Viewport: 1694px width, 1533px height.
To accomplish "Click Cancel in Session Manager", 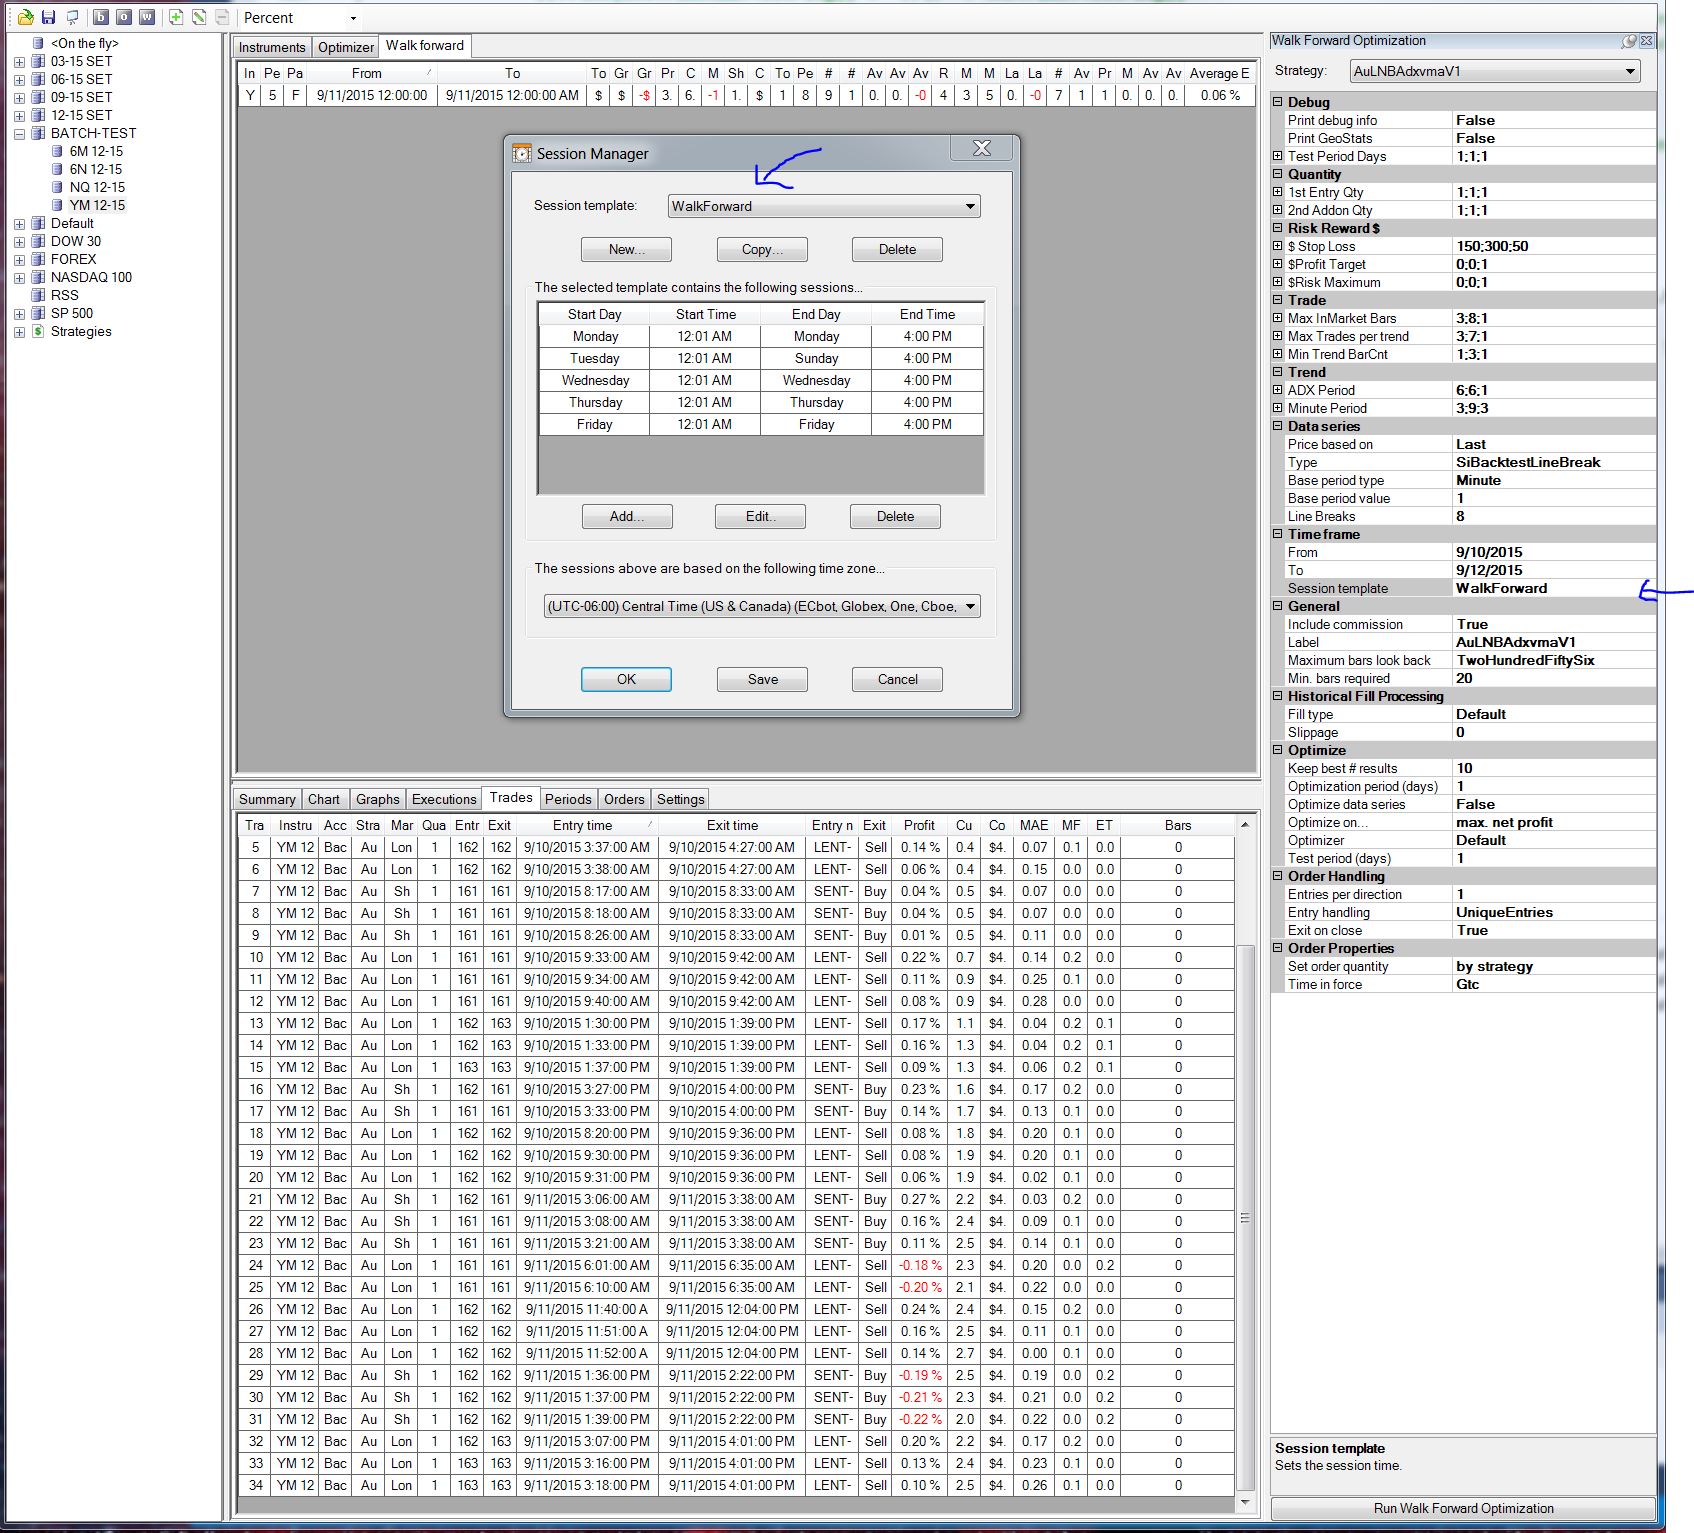I will 897,679.
